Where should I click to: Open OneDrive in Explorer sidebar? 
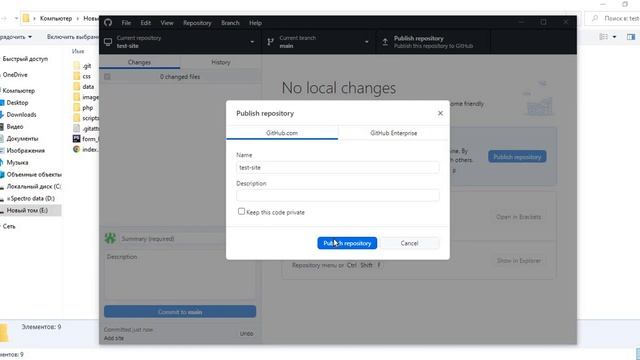(15, 75)
